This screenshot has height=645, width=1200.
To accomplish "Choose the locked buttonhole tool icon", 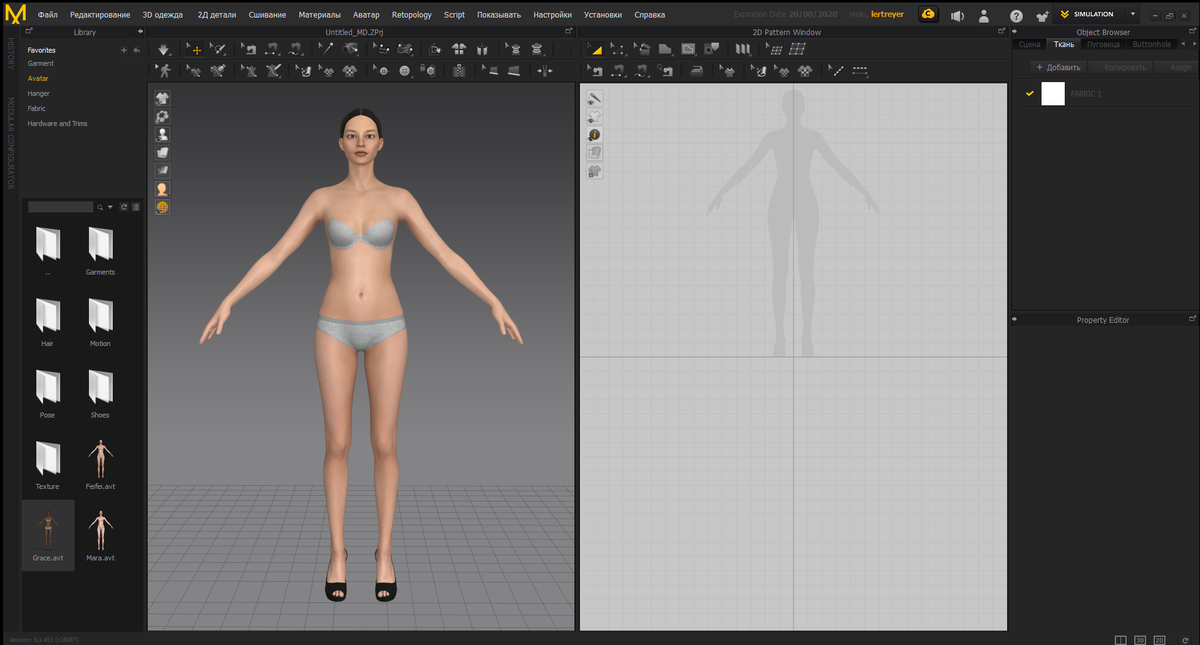I will point(427,71).
